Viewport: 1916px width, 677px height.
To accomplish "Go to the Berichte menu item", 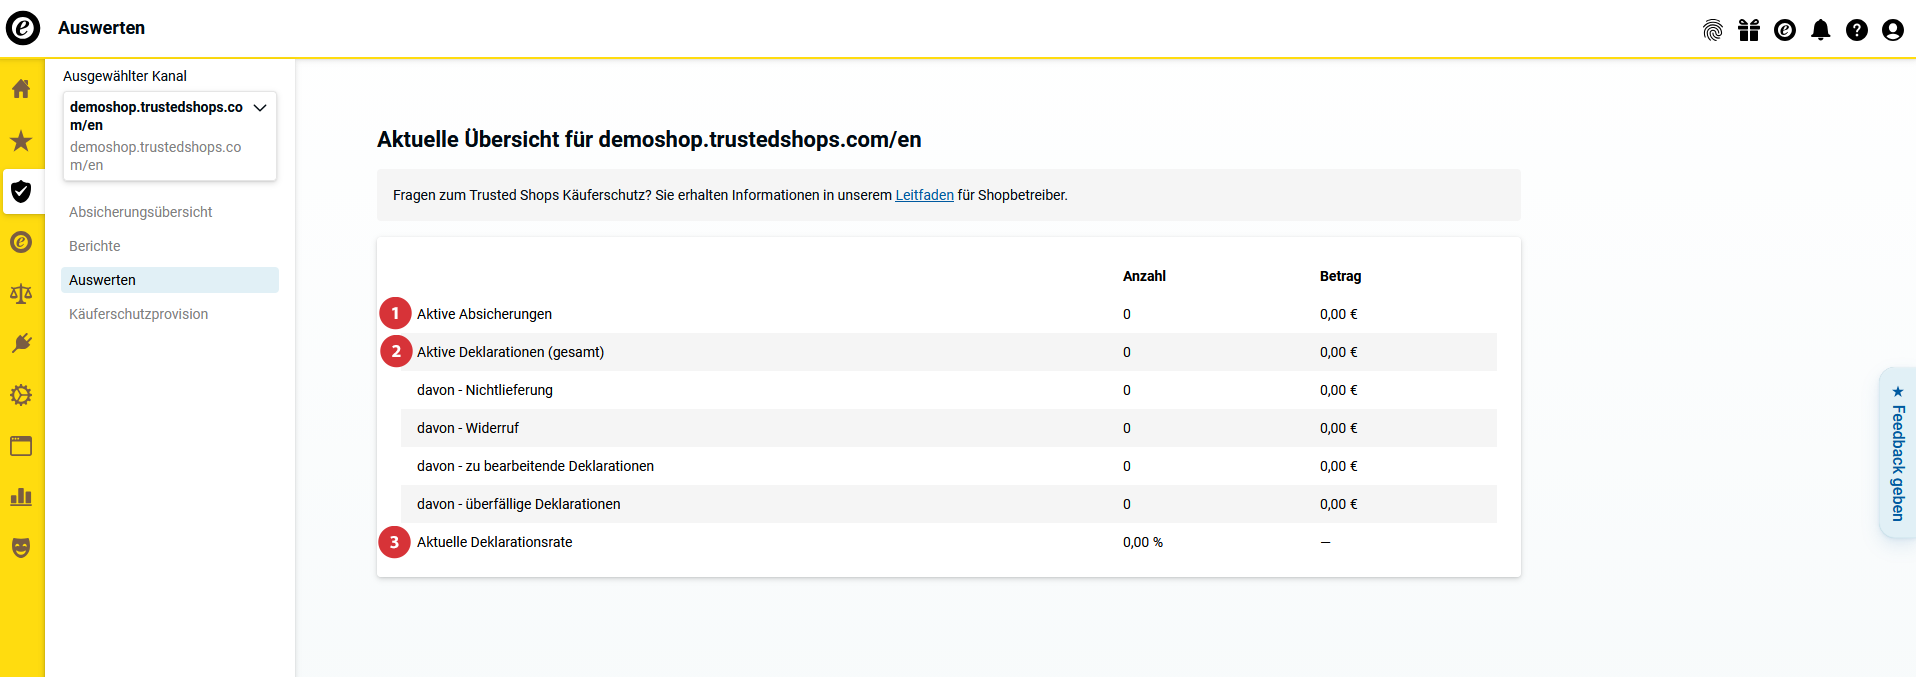I will (x=95, y=246).
